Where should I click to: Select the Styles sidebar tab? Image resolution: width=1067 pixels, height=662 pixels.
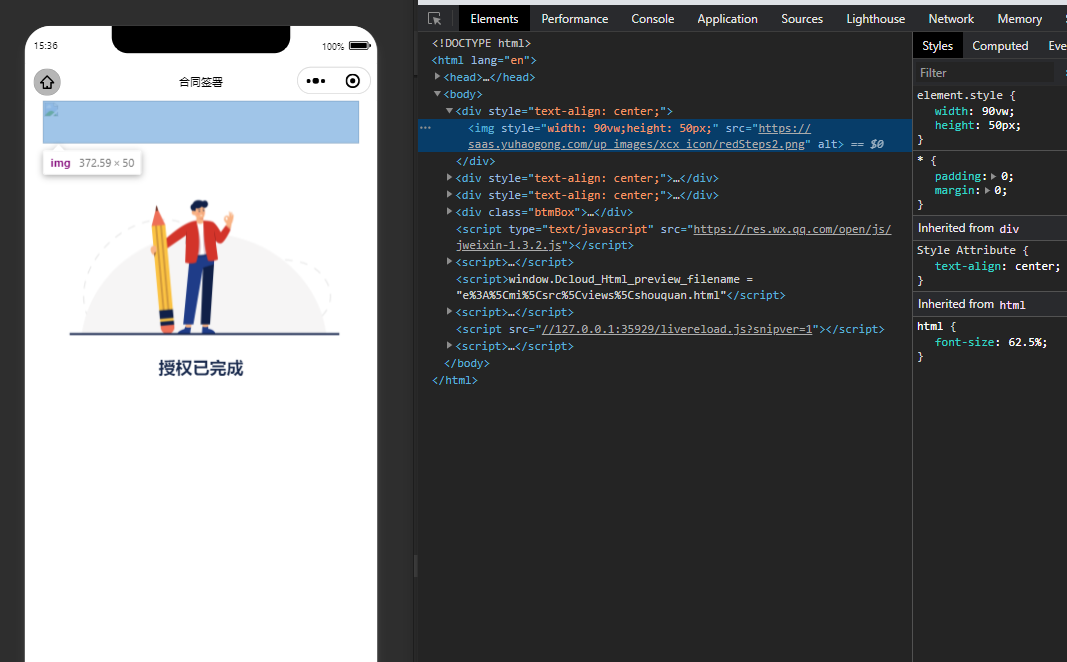click(x=937, y=46)
